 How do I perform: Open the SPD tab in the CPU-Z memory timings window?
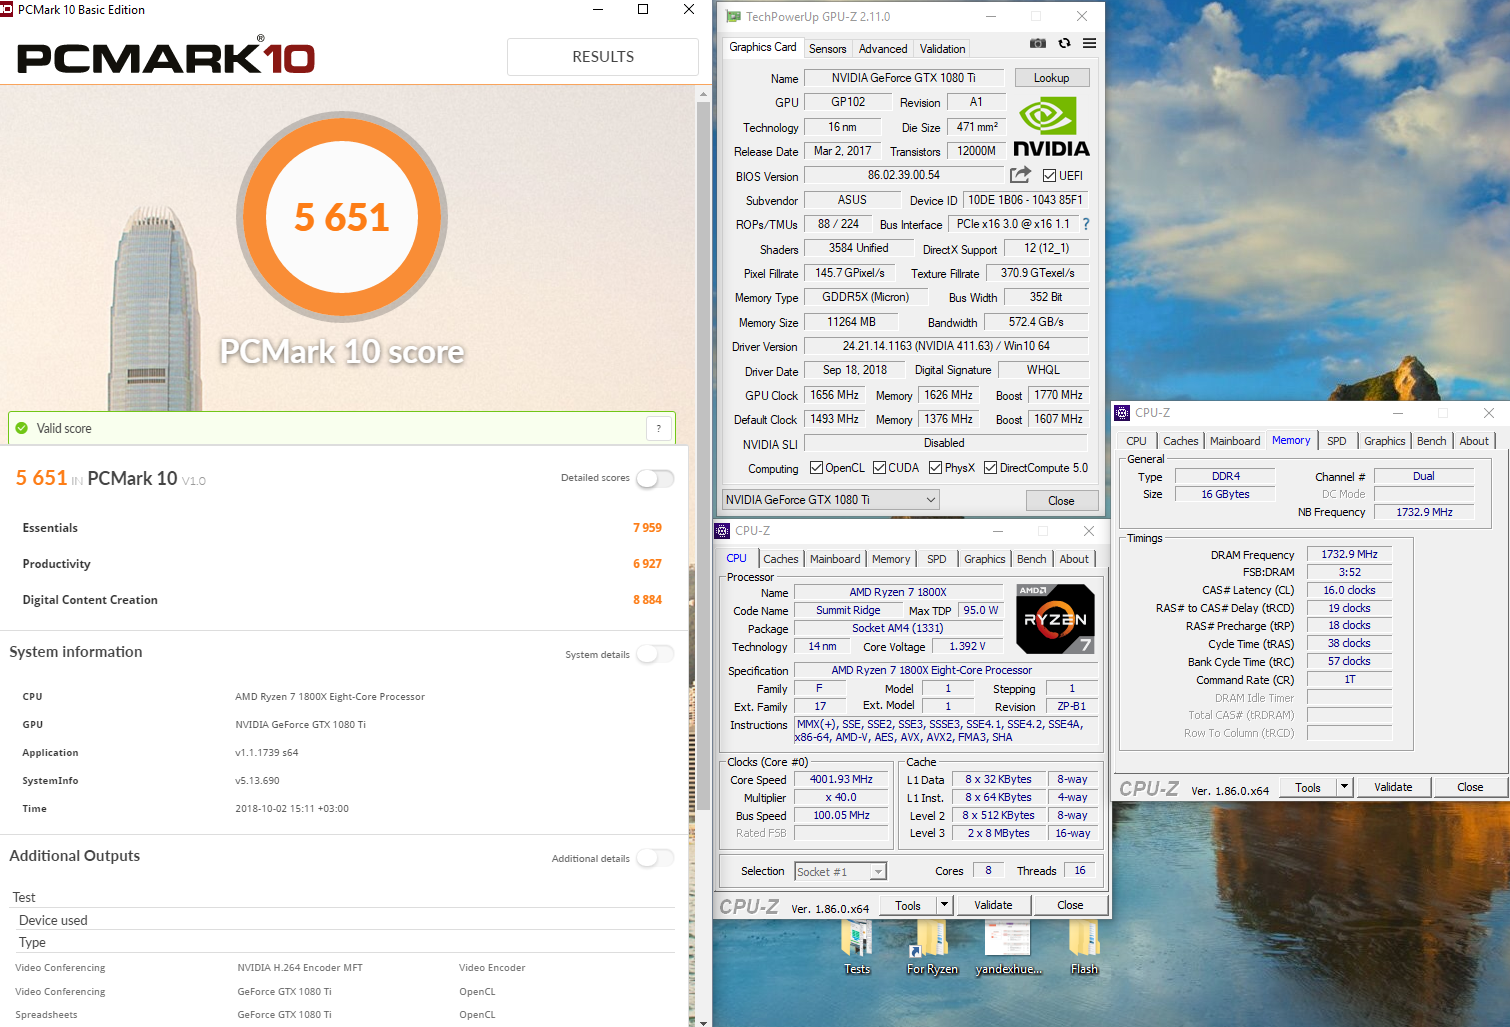[1337, 441]
